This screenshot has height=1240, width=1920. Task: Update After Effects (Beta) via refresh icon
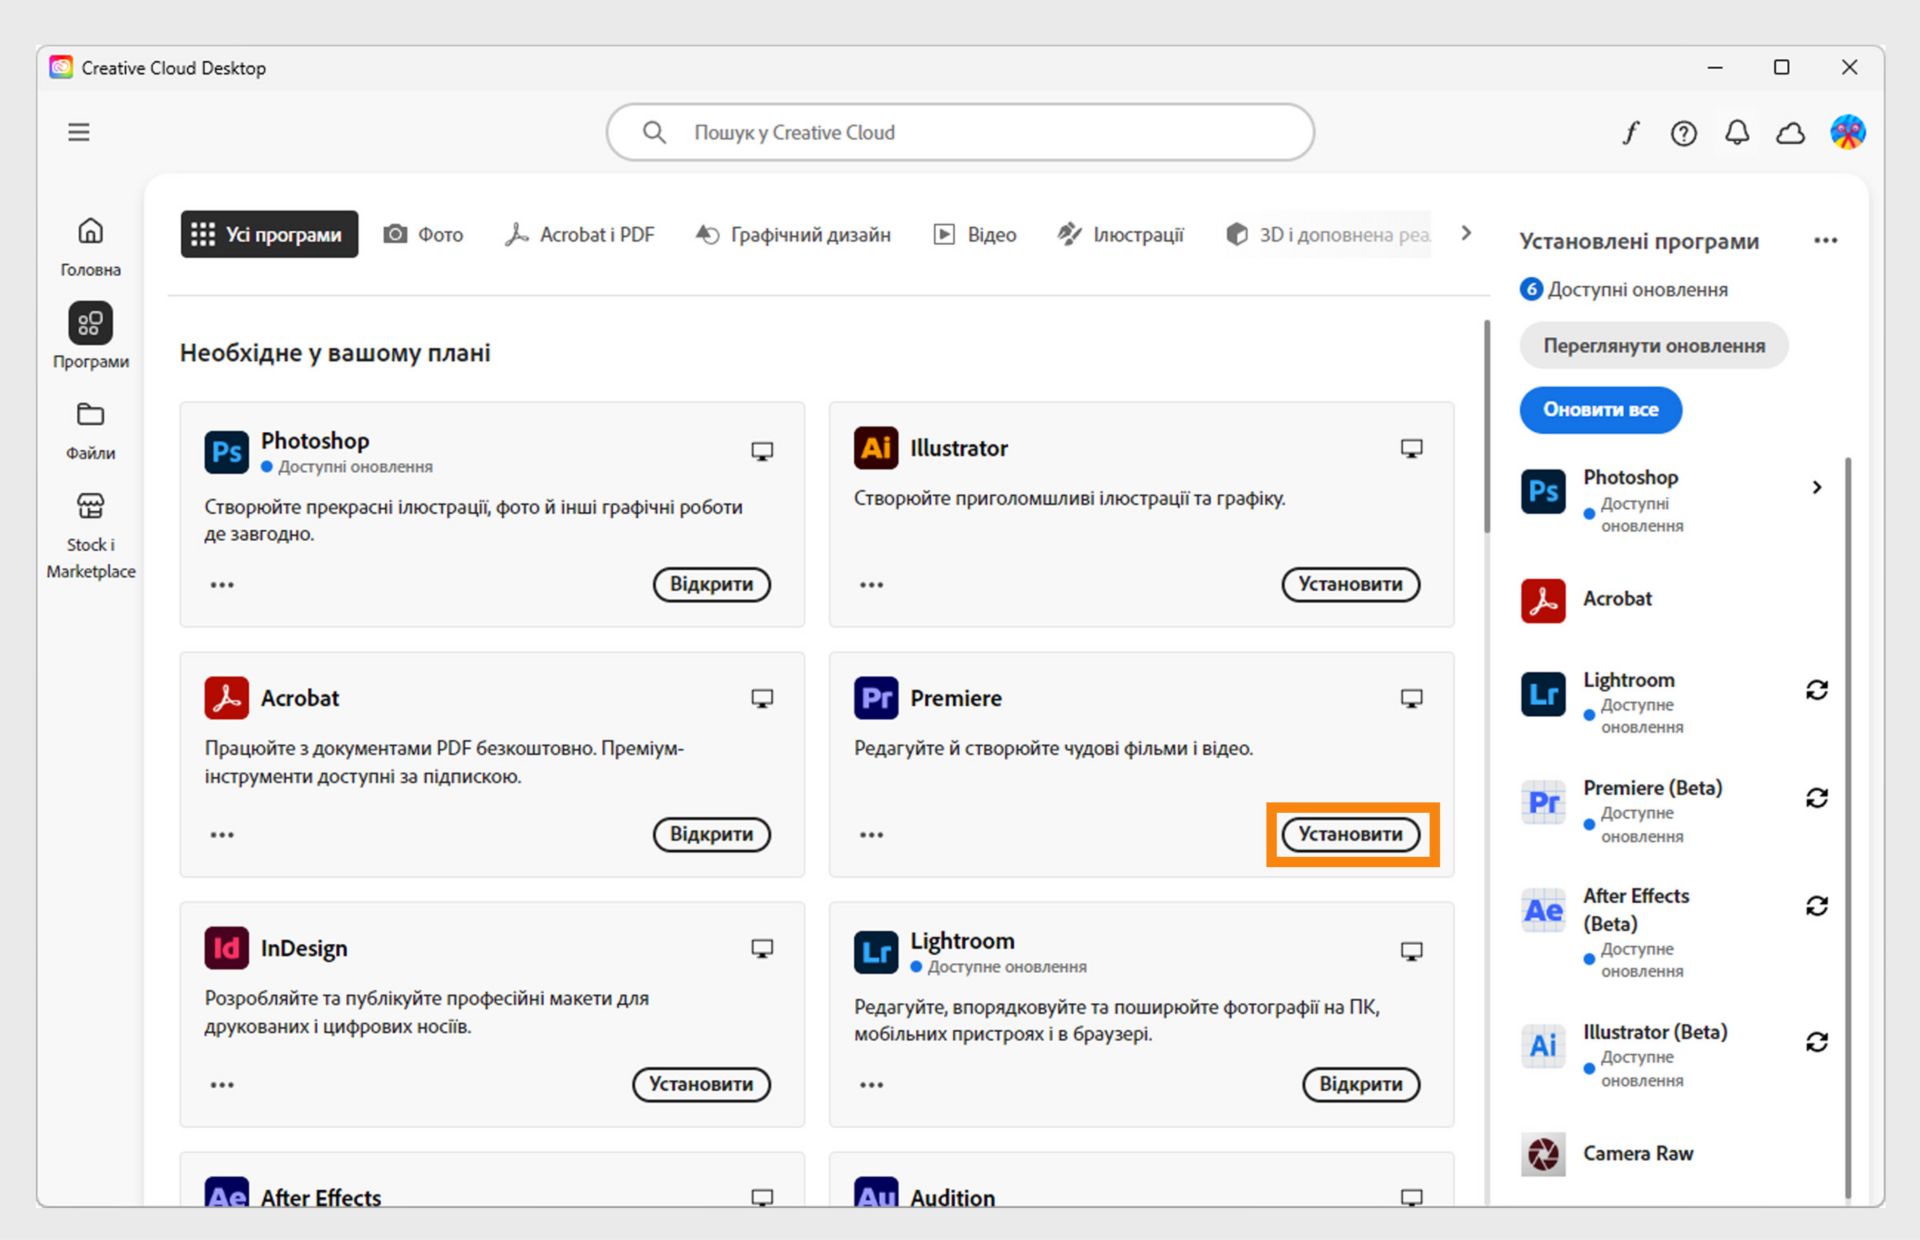[x=1817, y=906]
